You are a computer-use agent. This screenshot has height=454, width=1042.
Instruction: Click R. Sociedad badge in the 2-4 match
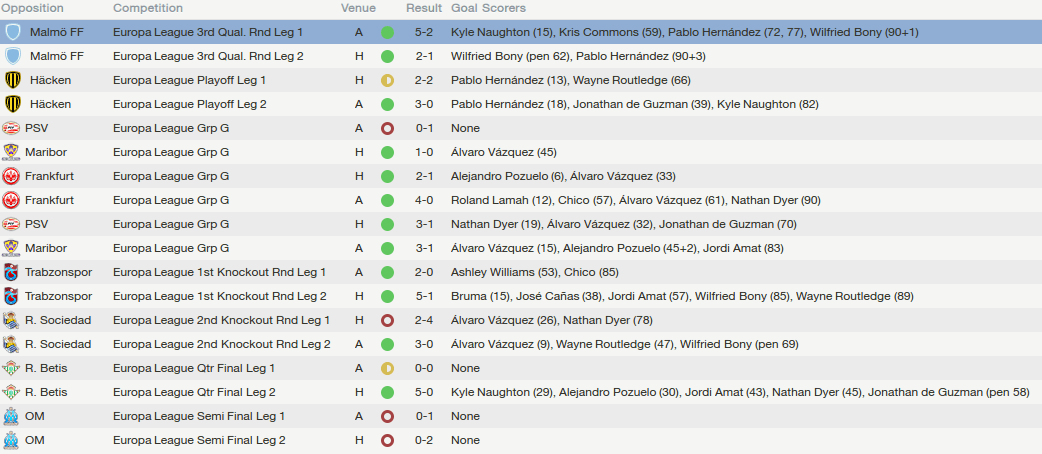(x=11, y=320)
